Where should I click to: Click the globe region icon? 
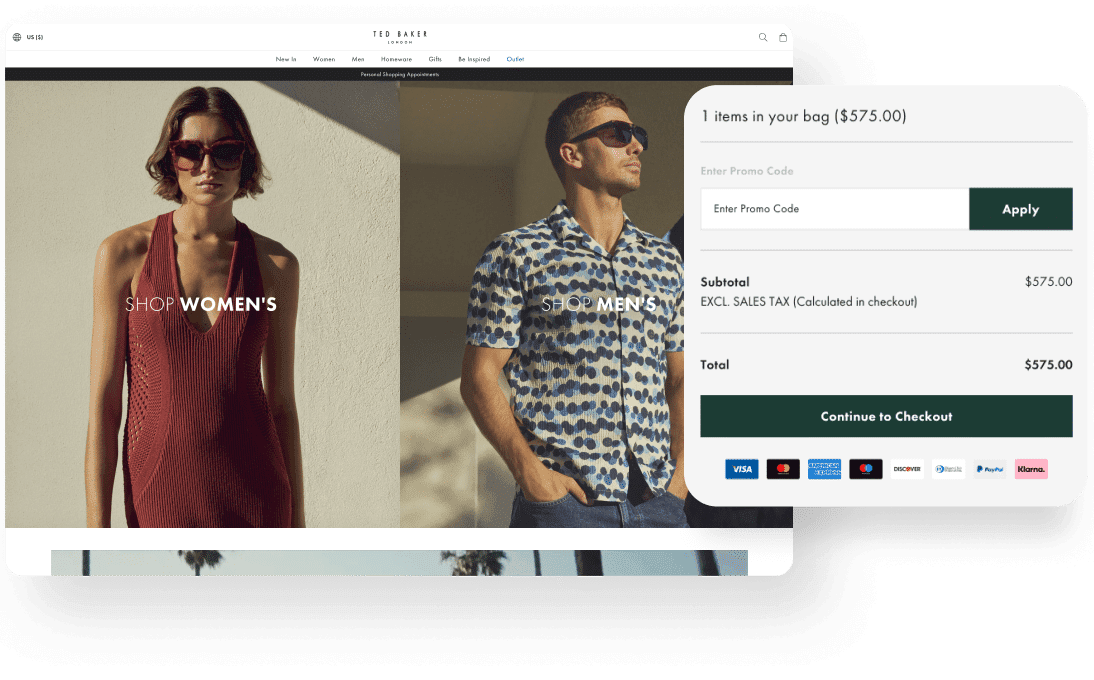[x=17, y=37]
